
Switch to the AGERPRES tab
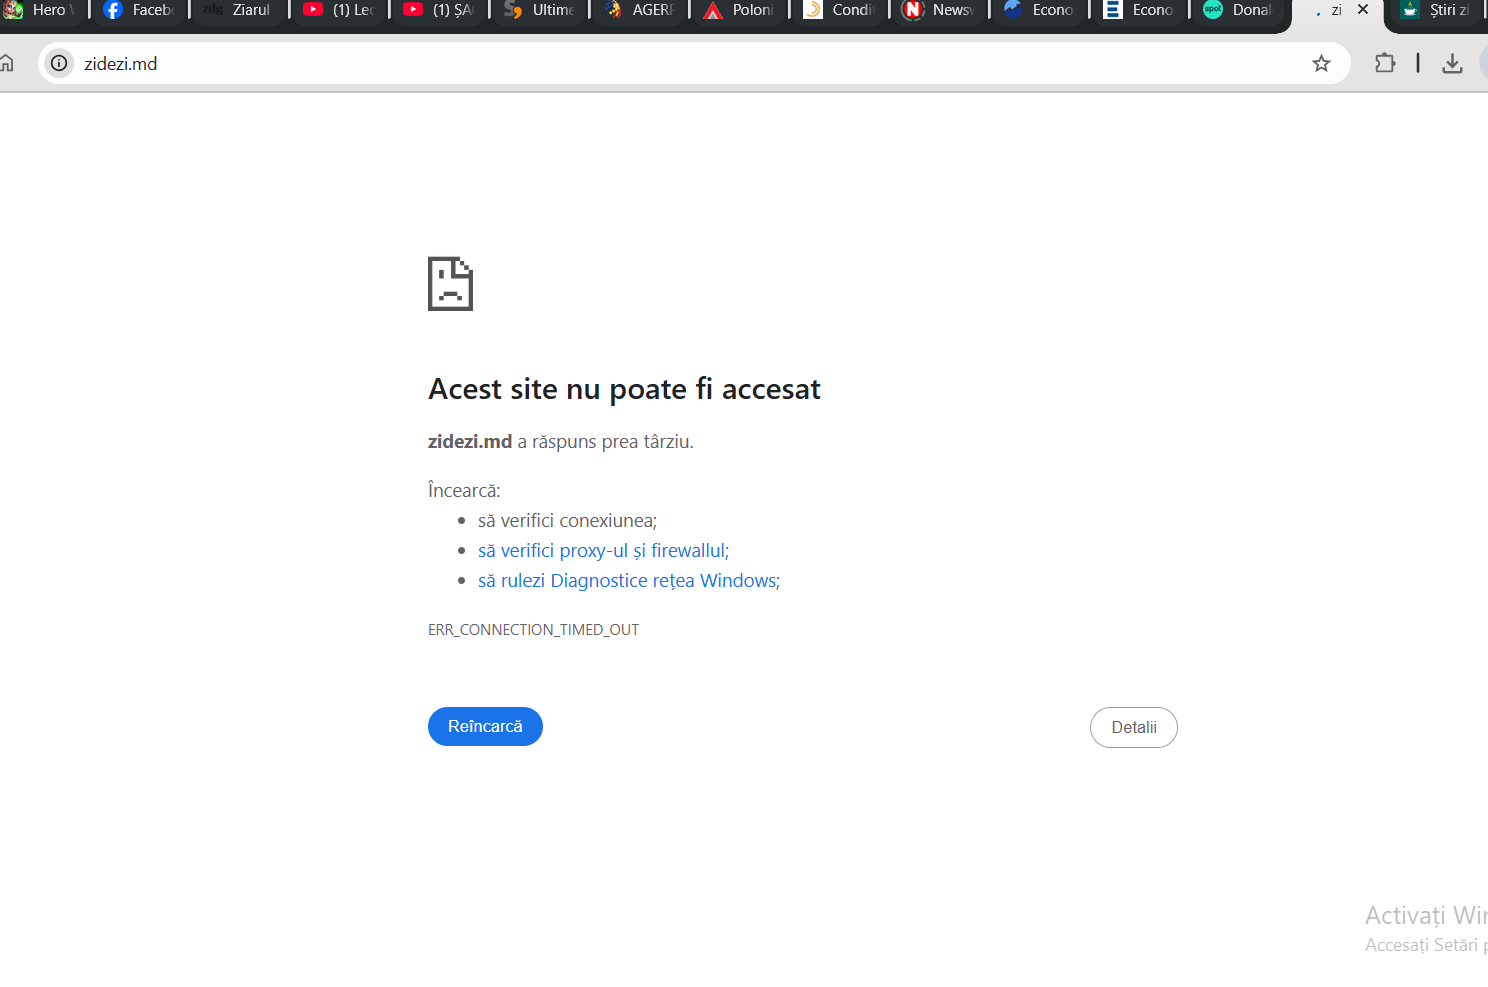coord(639,10)
